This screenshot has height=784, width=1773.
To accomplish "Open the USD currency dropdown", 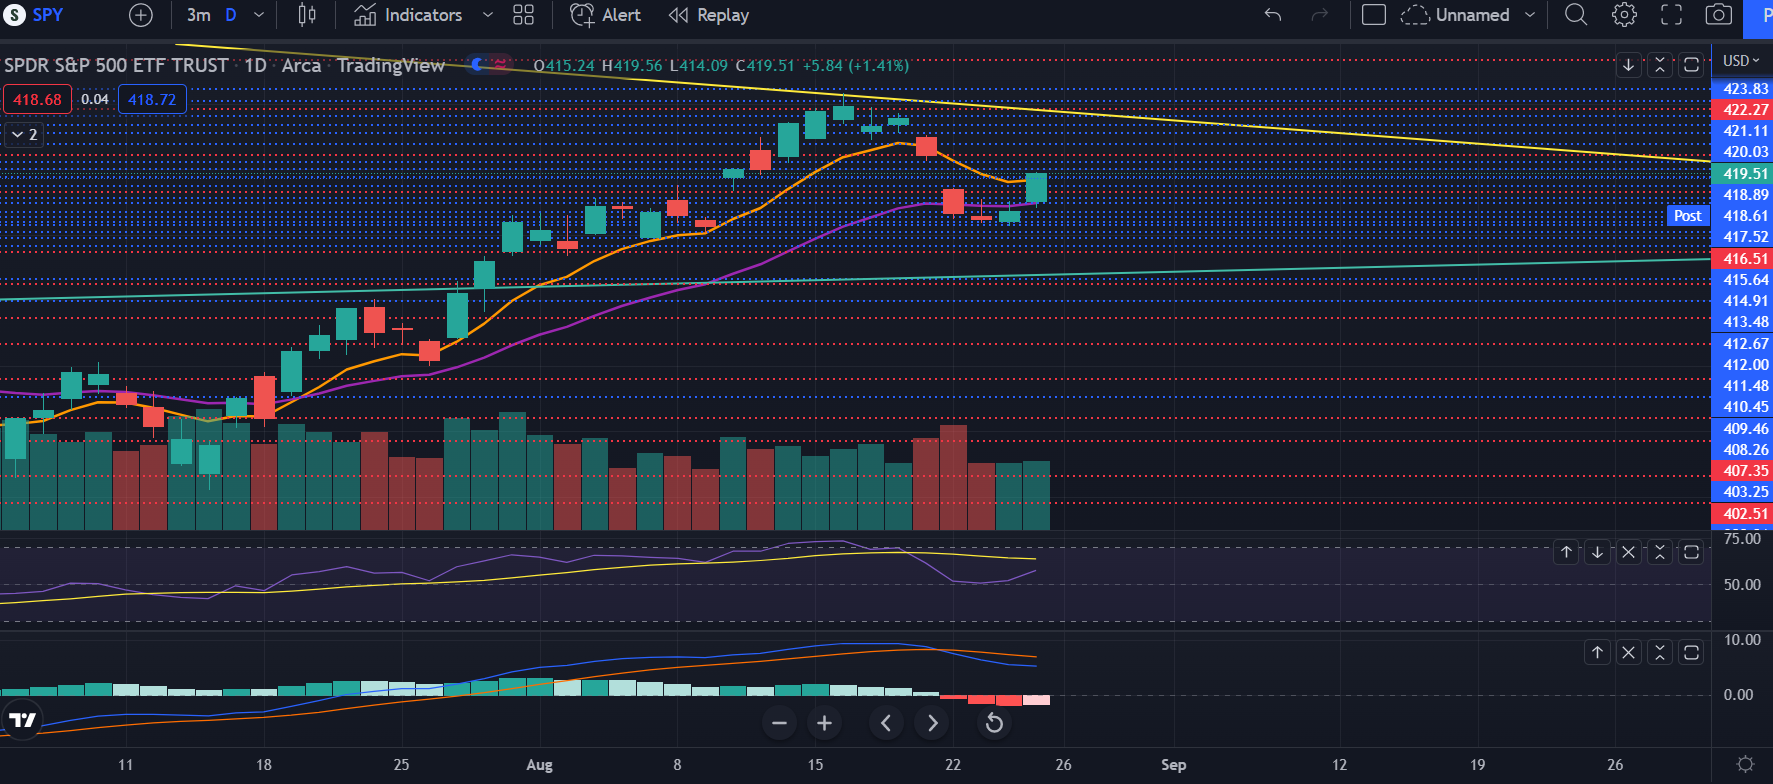I will [1741, 61].
